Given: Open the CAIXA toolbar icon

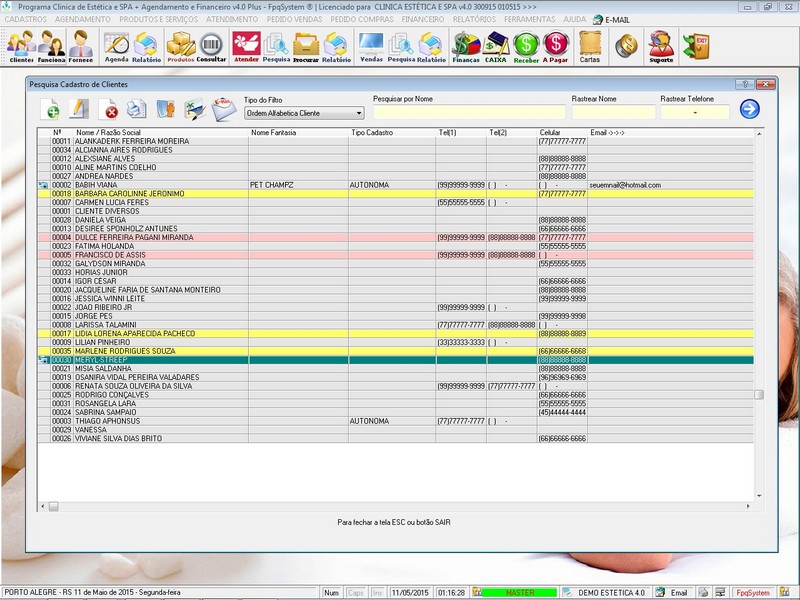Looking at the screenshot, I should (495, 46).
